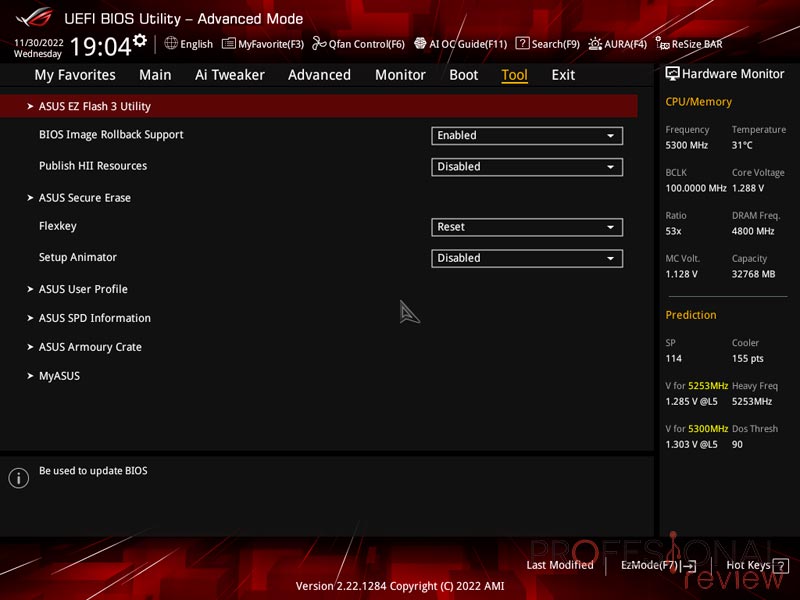Click the info icon beside help text

click(x=18, y=478)
